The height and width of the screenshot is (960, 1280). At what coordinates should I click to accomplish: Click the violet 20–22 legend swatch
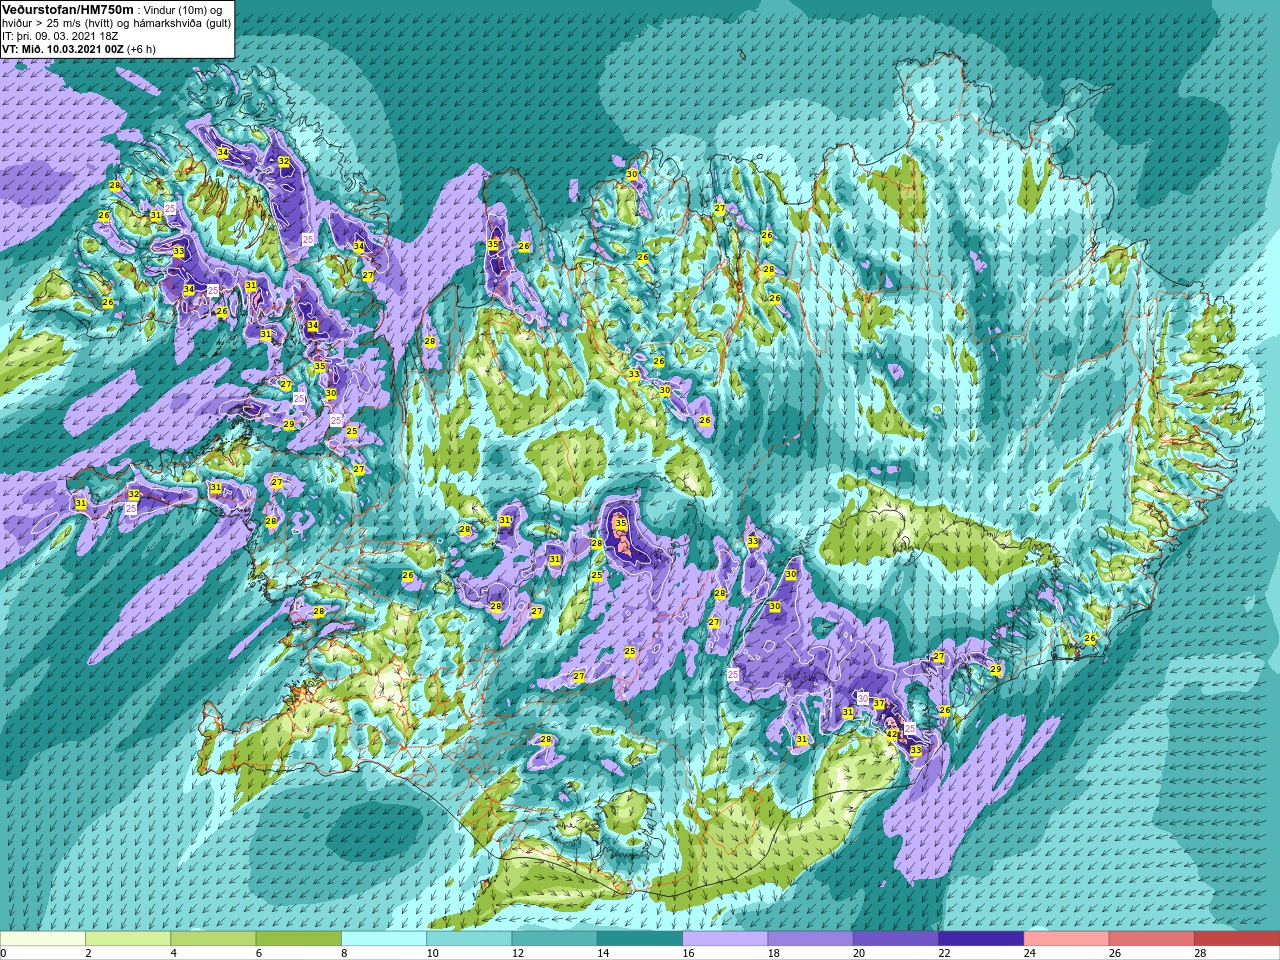pos(896,939)
